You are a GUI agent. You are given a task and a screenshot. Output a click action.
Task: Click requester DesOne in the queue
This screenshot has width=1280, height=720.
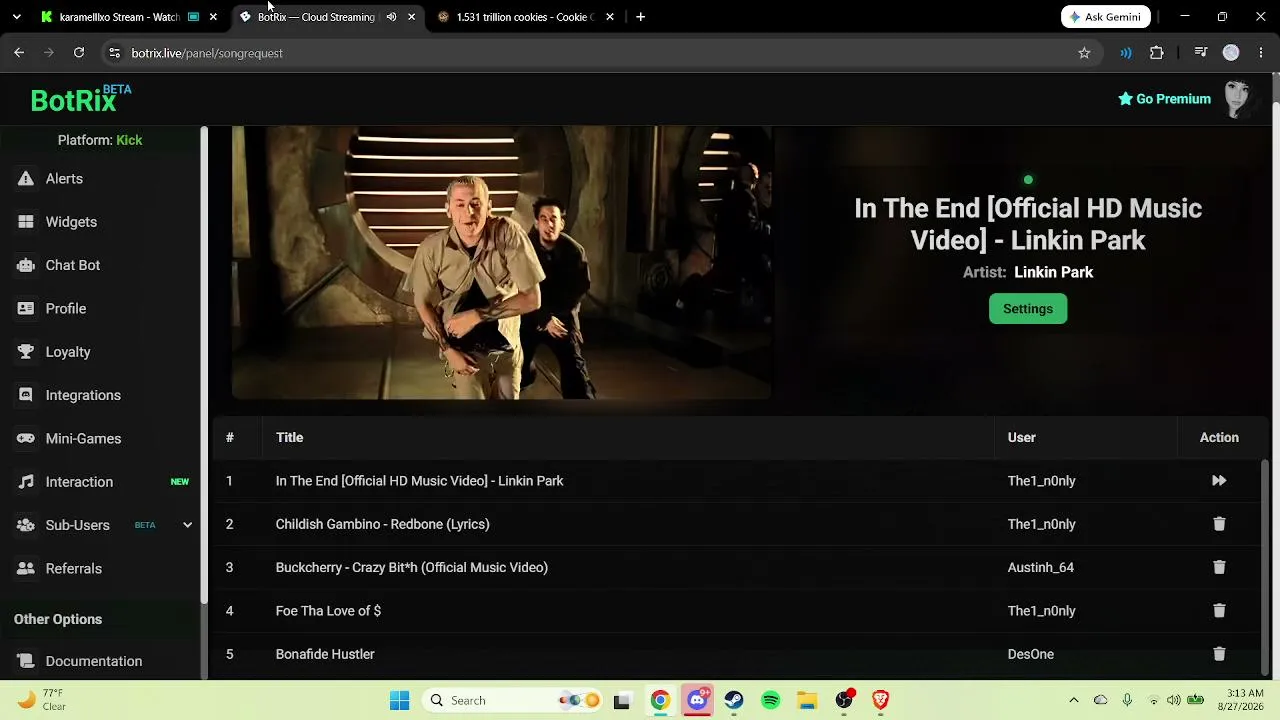1030,654
